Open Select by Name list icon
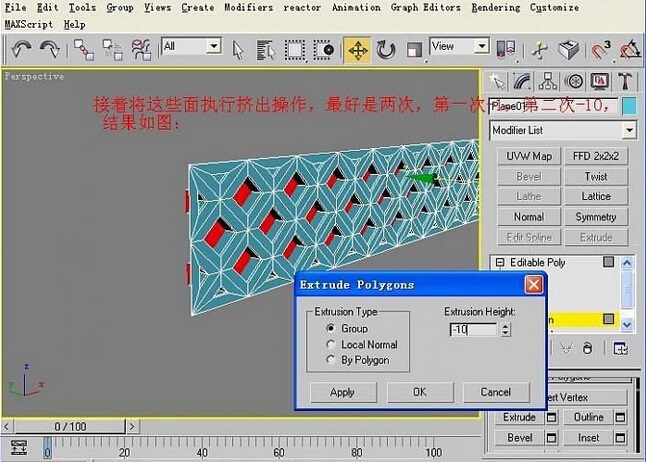Screen dimensions: 646x462 (x=266, y=50)
